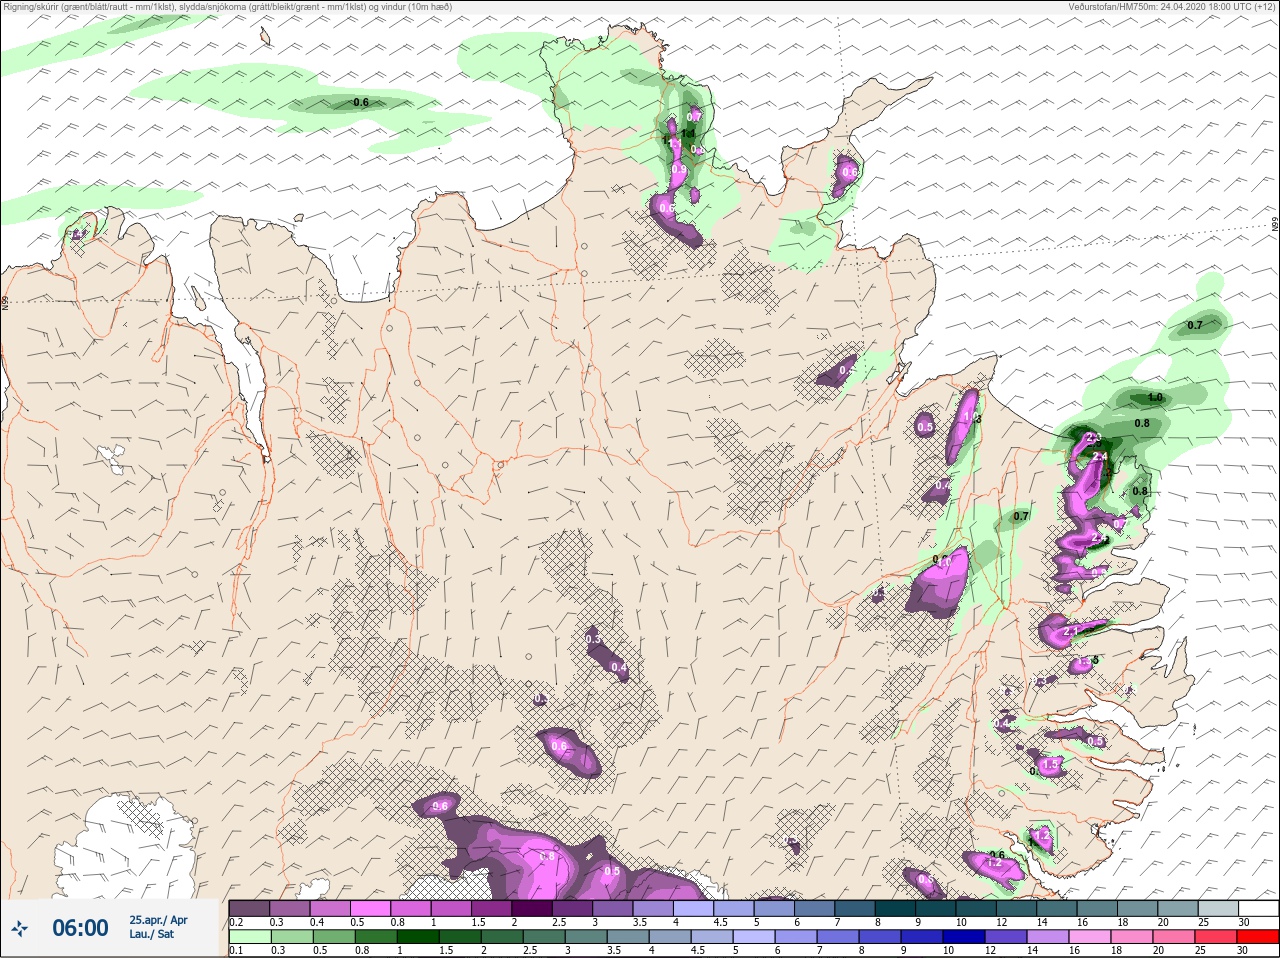The width and height of the screenshot is (1280, 958).
Task: Click the upper legend pink swatch between 0.5 and 0.8
Action: 371,908
